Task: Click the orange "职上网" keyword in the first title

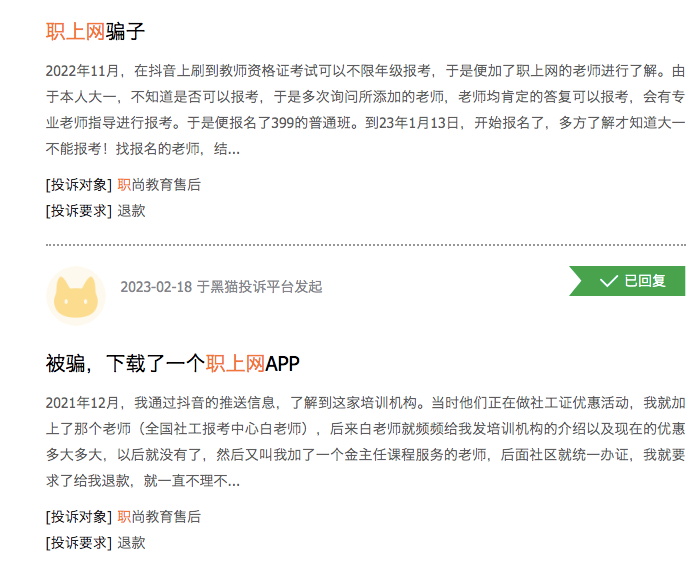Action: coord(75,31)
